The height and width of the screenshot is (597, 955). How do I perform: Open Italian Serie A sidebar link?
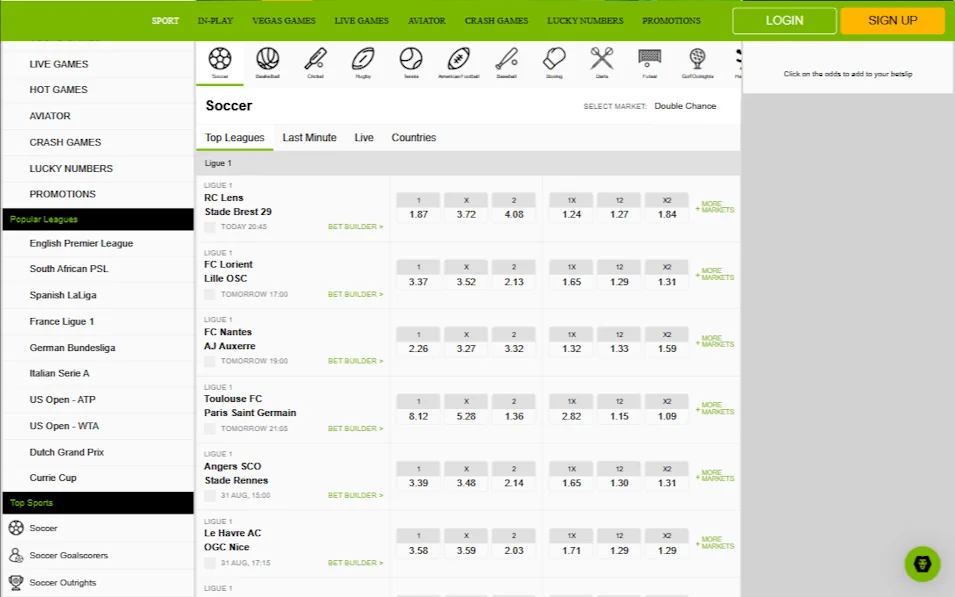point(59,373)
